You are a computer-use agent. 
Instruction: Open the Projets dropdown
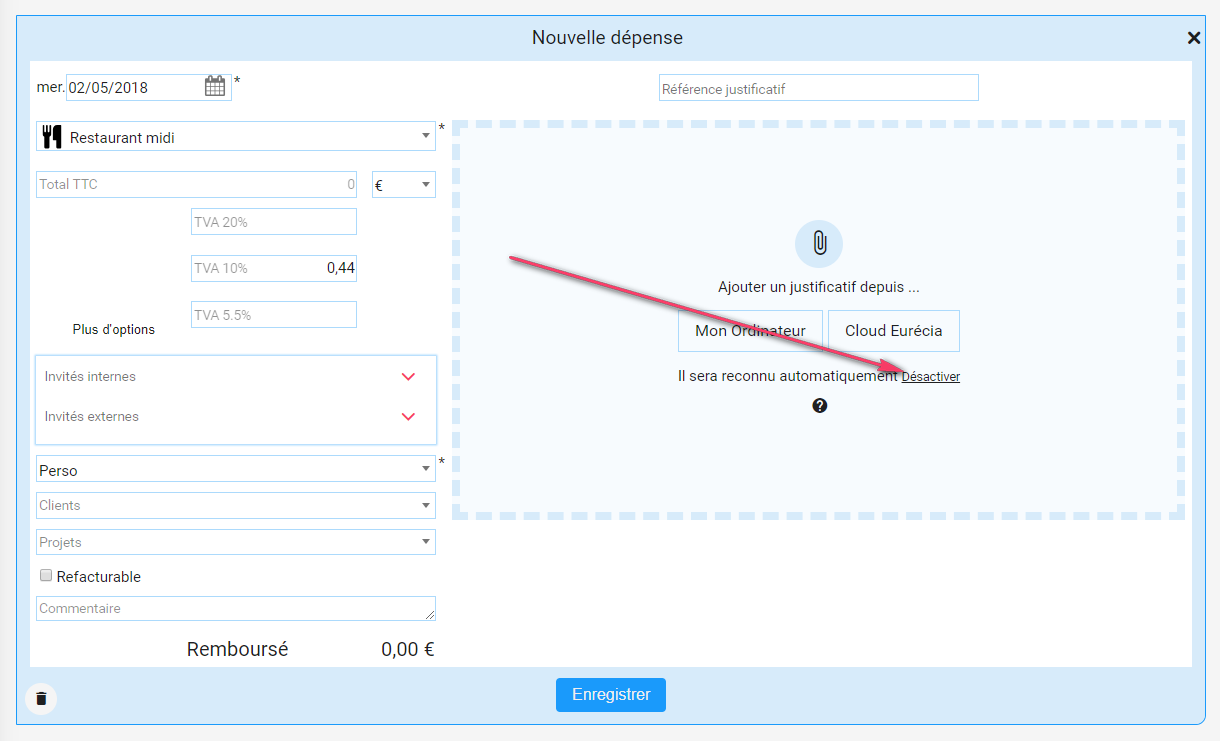236,542
